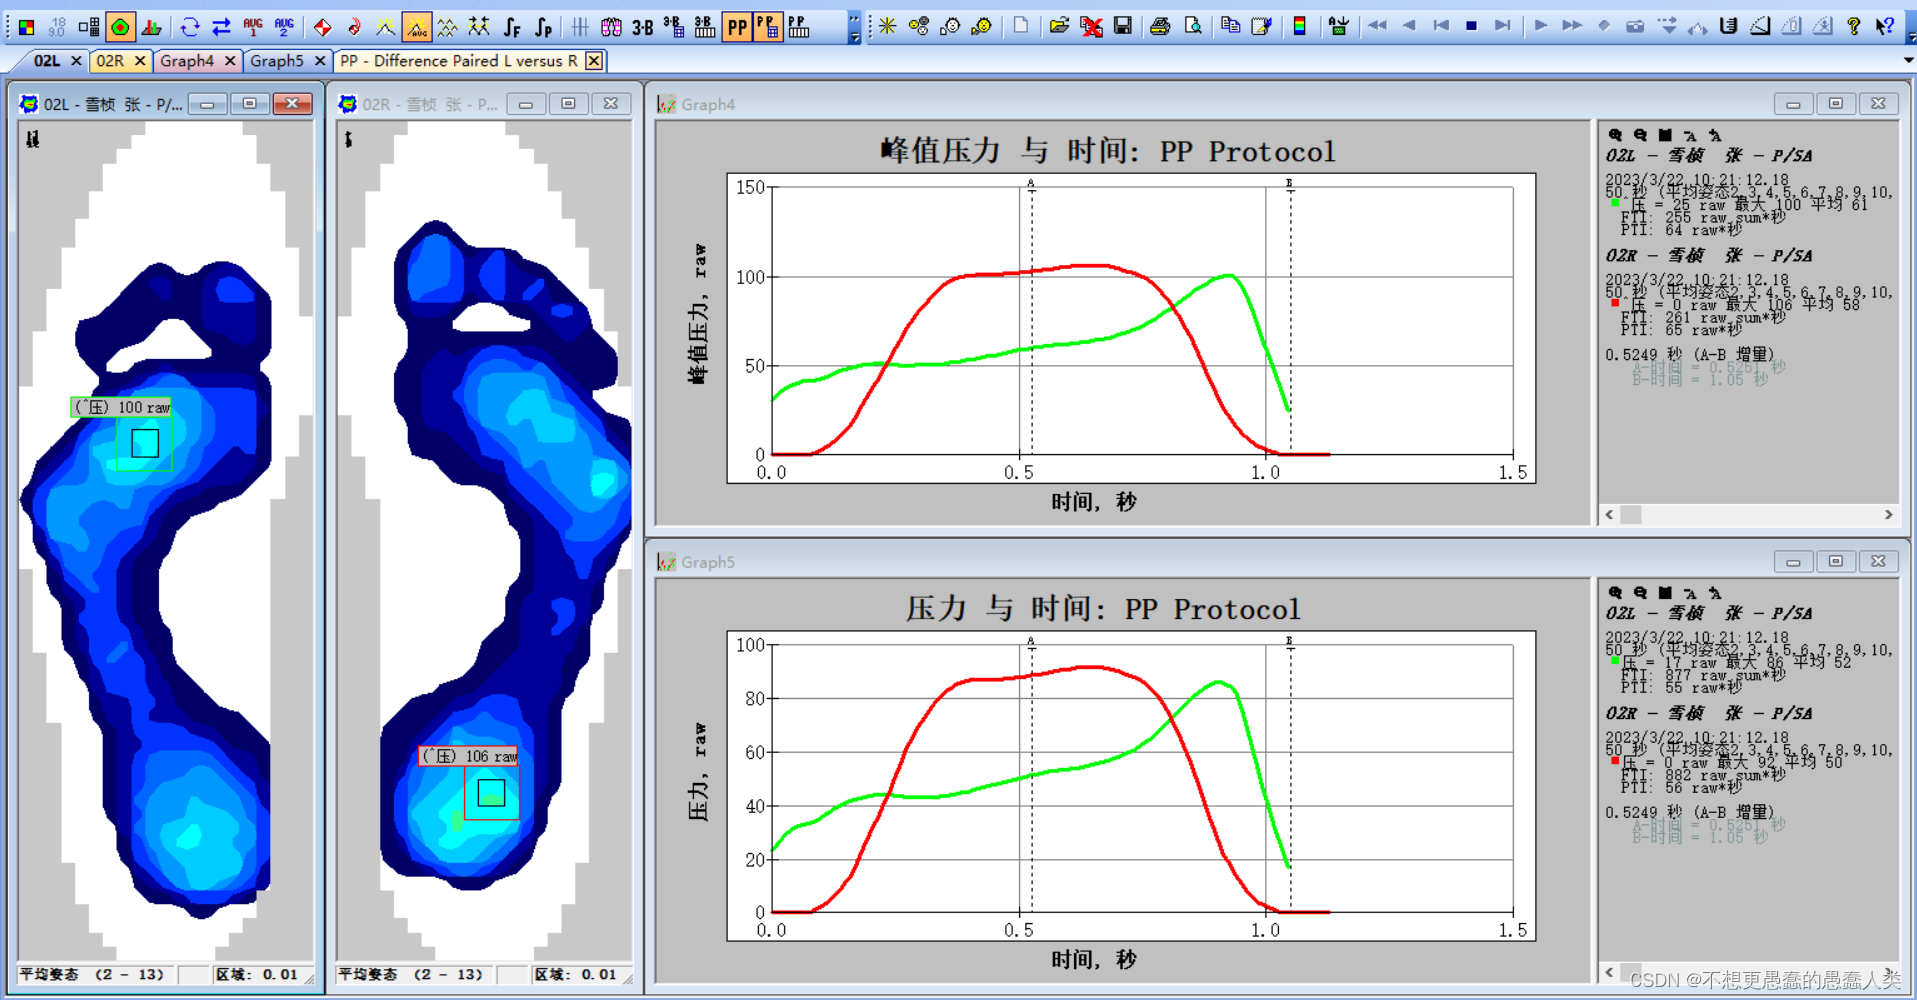Select the PP peak pressure tool

(x=737, y=27)
